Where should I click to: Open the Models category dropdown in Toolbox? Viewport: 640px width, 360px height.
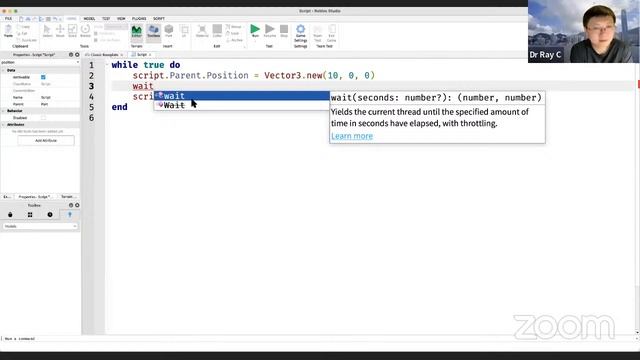click(x=40, y=226)
